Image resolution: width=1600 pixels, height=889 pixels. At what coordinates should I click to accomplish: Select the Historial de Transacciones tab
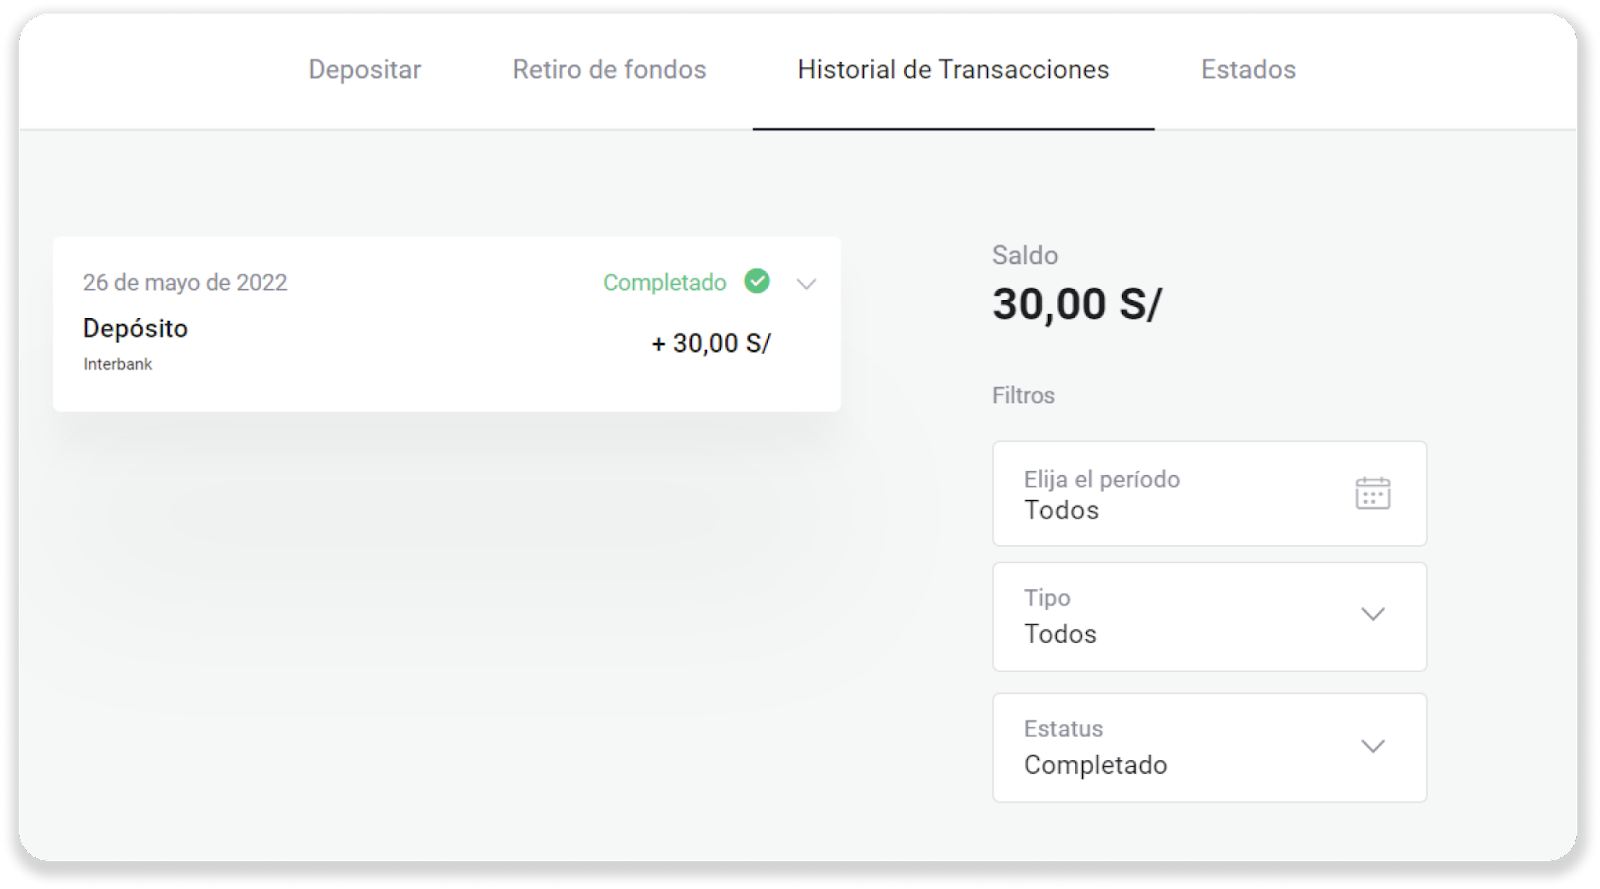coord(953,69)
